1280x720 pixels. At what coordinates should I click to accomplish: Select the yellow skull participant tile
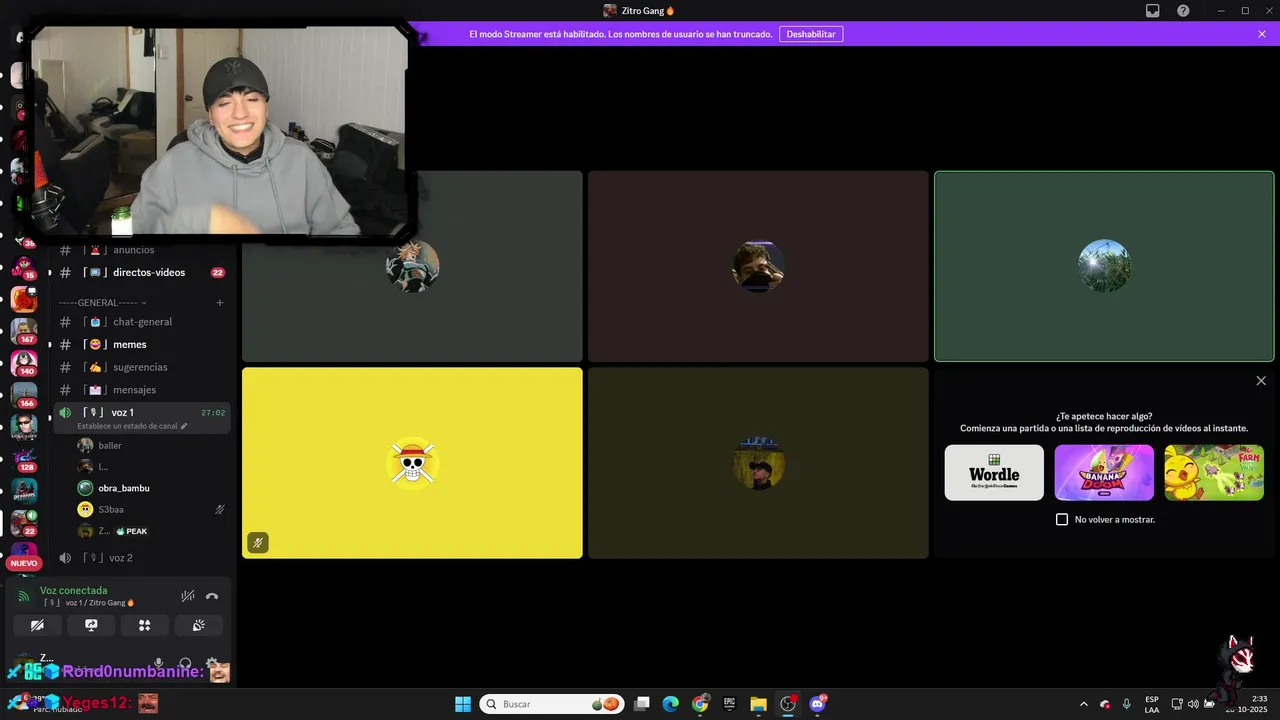[x=412, y=463]
